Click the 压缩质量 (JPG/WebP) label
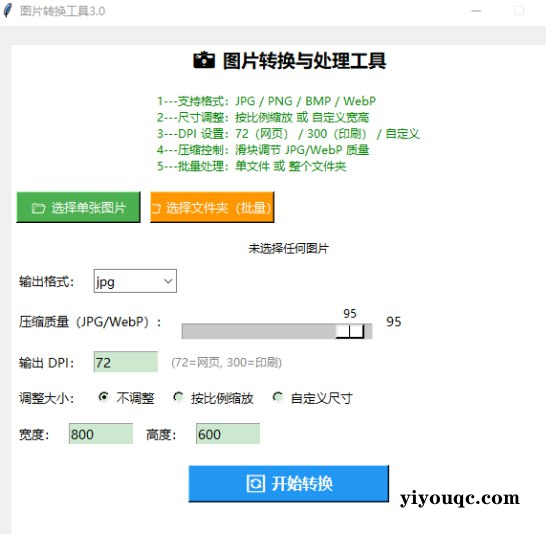Viewport: 546px width, 534px height. click(90, 322)
